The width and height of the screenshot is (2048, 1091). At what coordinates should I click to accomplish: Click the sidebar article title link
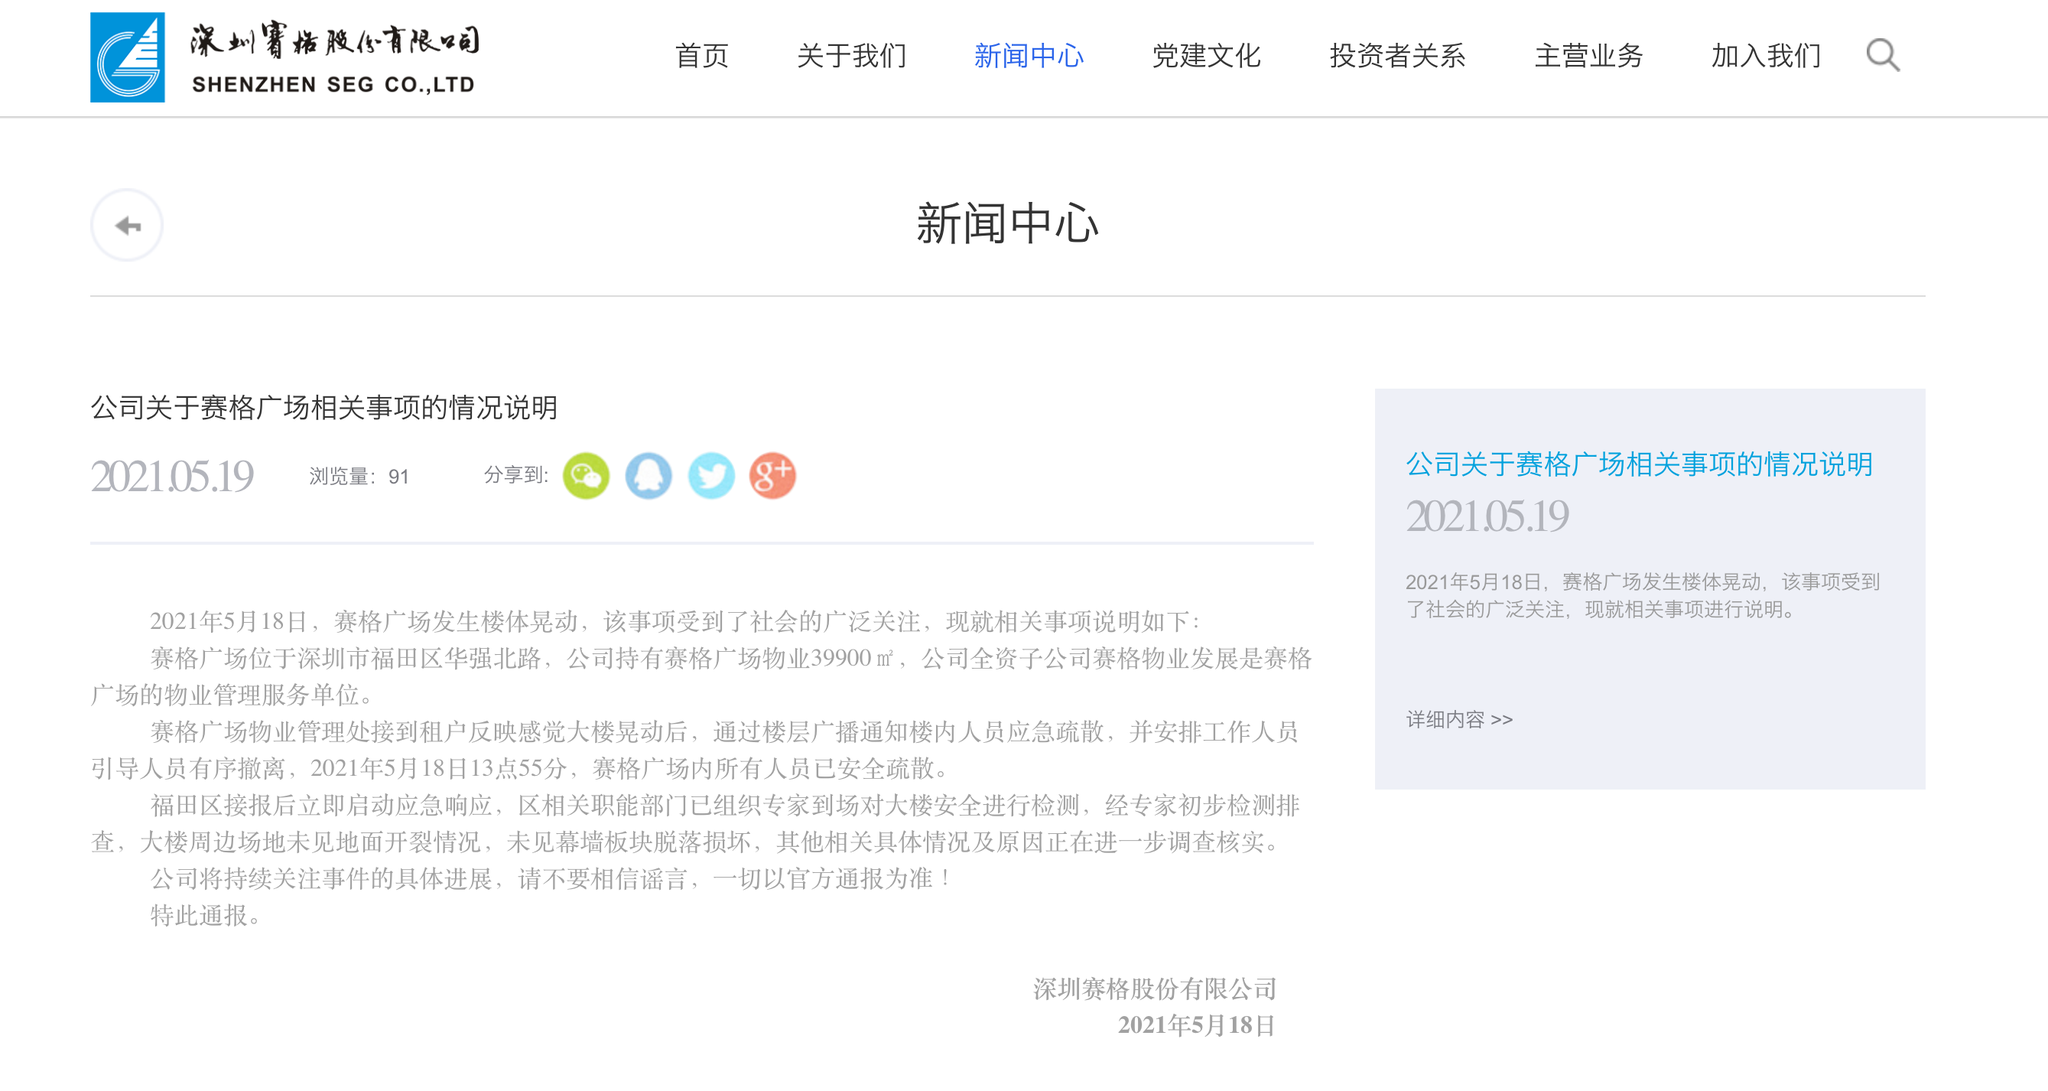click(x=1639, y=464)
